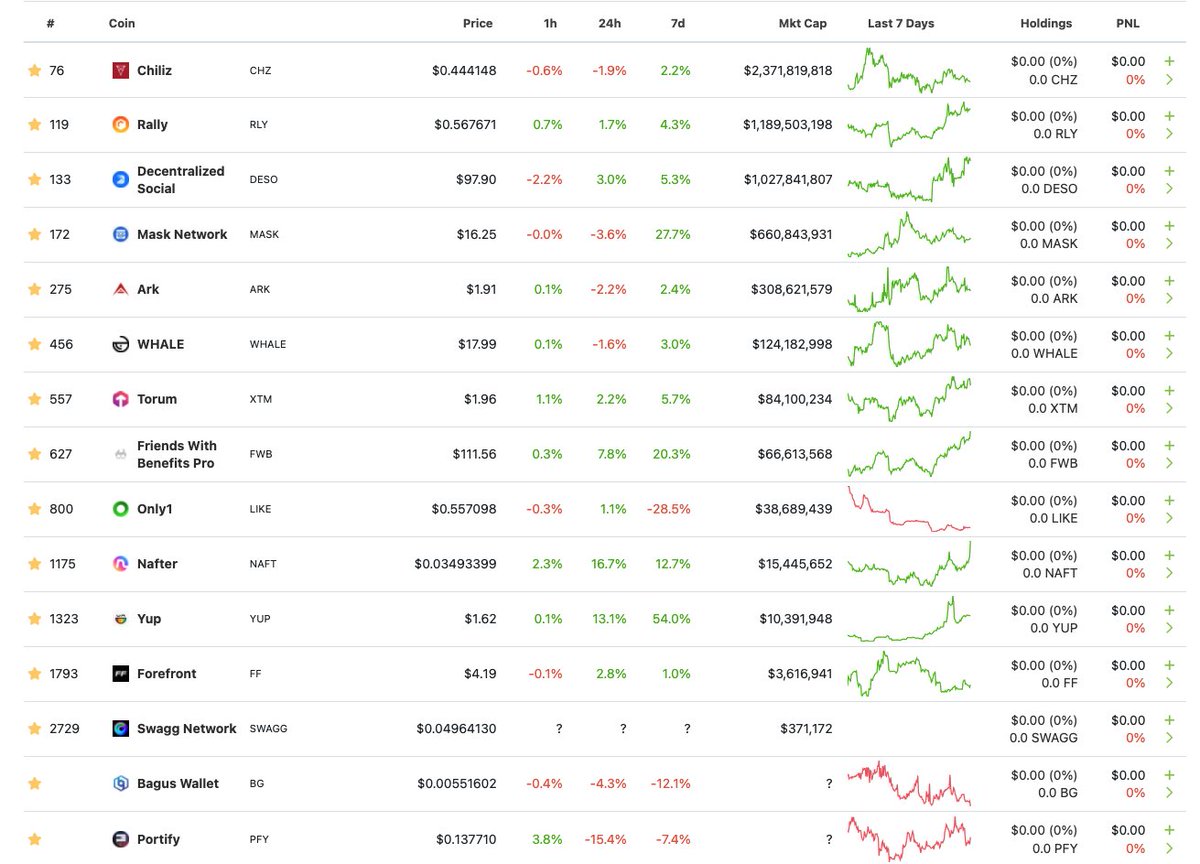Sort the table by Price column

478,23
